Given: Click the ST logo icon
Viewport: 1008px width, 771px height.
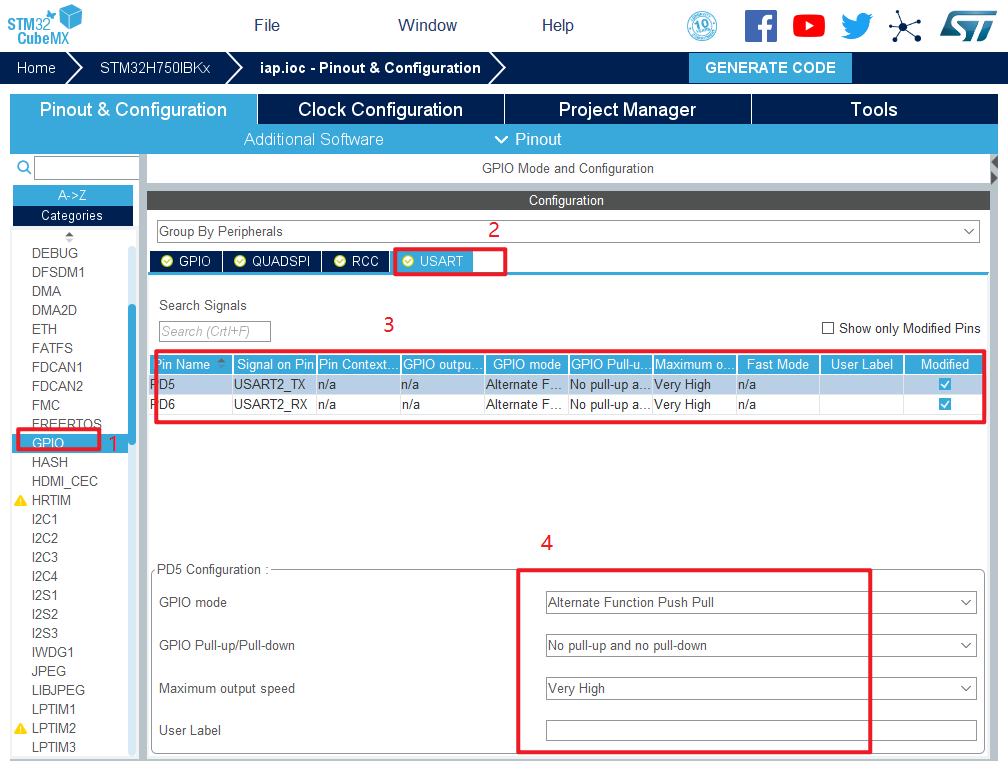Looking at the screenshot, I should [x=967, y=26].
